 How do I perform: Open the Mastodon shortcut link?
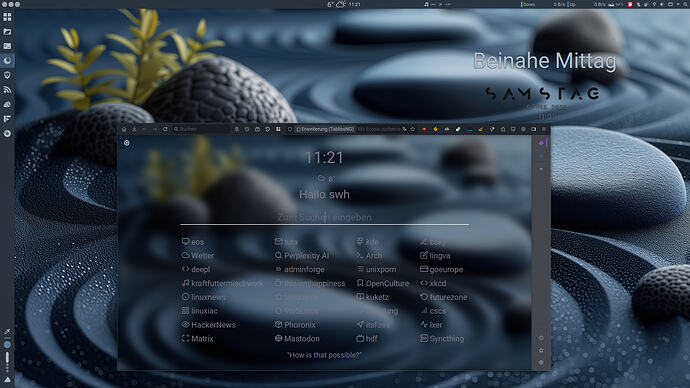tap(297, 339)
